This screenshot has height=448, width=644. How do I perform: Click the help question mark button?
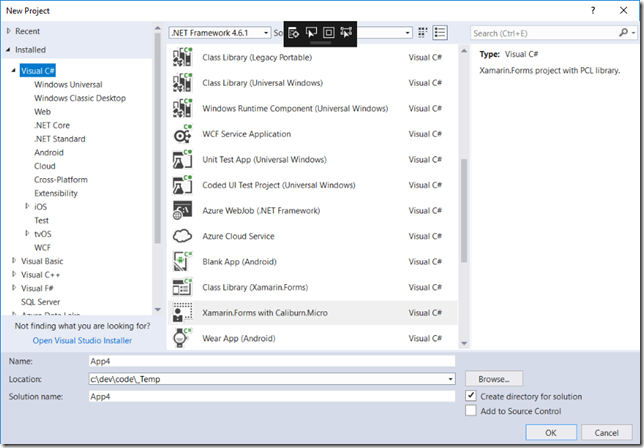click(x=593, y=11)
